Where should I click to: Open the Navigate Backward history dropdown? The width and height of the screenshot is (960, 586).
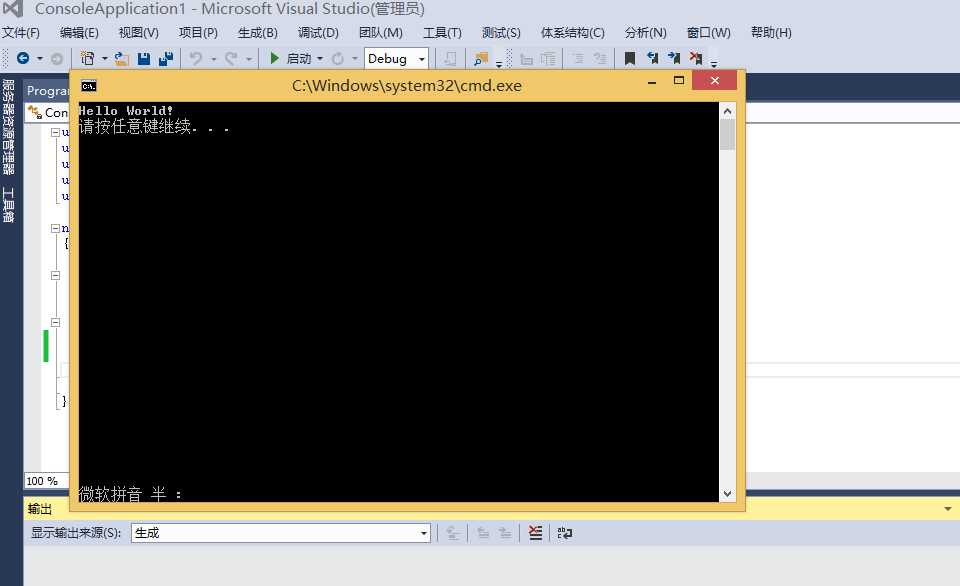(40, 59)
